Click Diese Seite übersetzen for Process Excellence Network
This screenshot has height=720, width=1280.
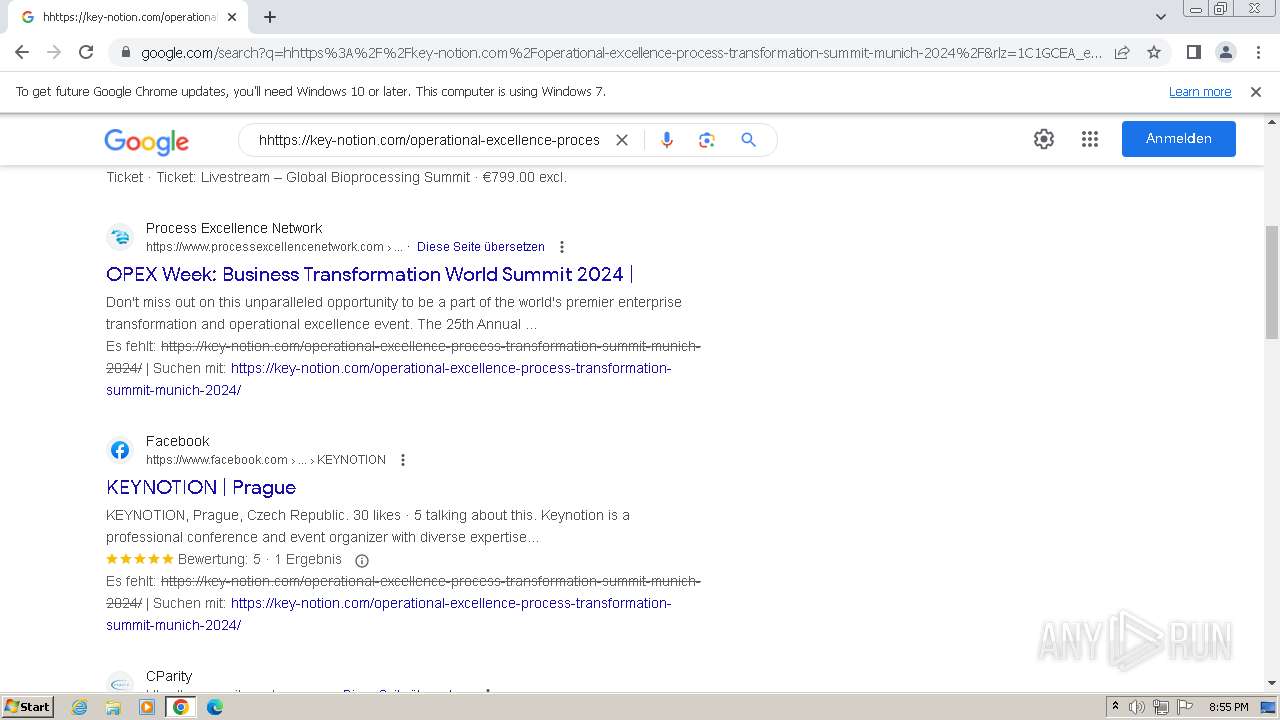481,247
